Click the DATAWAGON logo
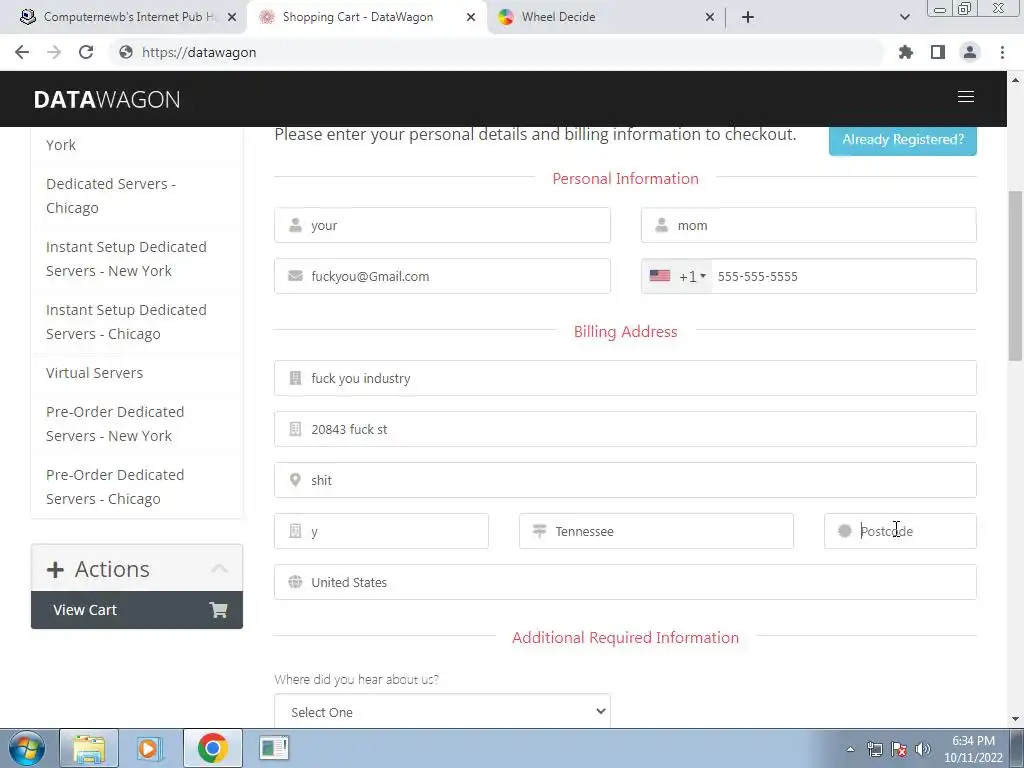This screenshot has width=1024, height=768. click(x=106, y=99)
